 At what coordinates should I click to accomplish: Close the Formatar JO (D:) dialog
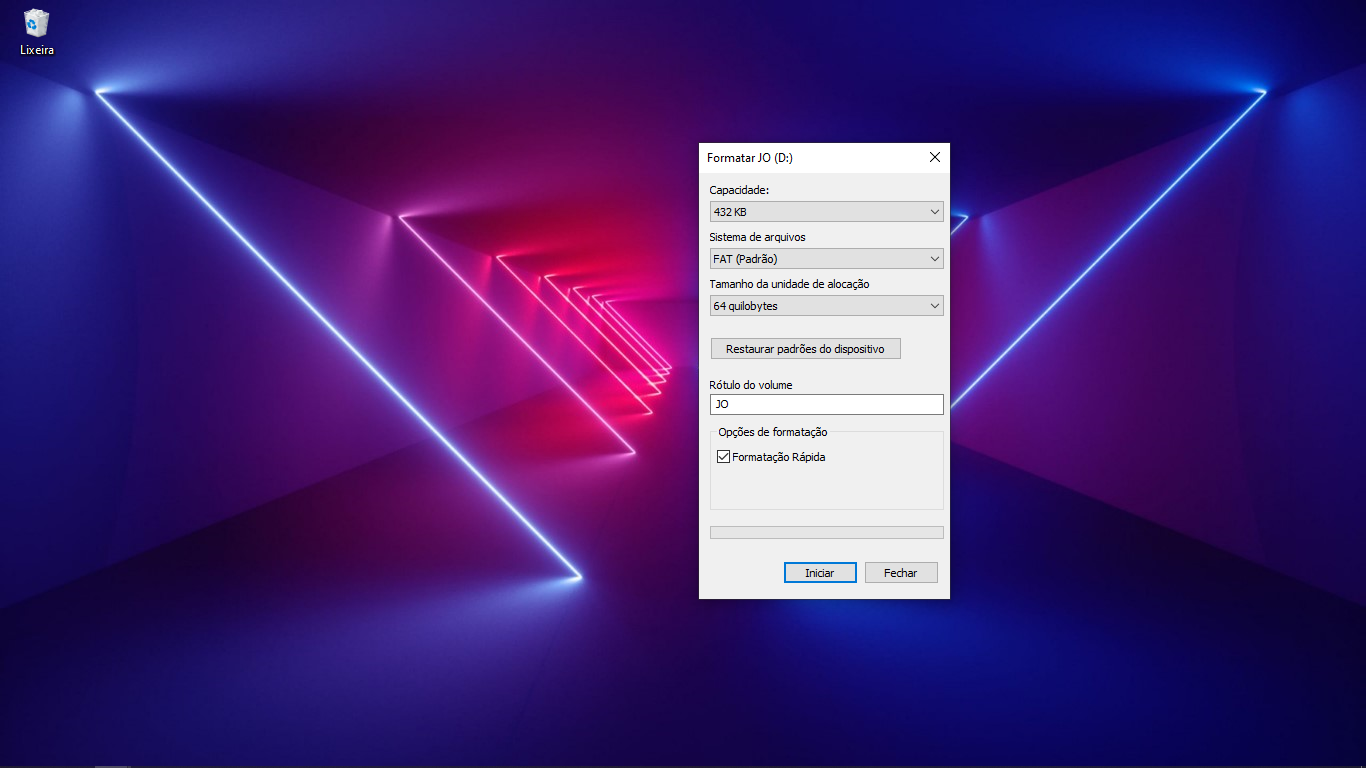coord(935,157)
